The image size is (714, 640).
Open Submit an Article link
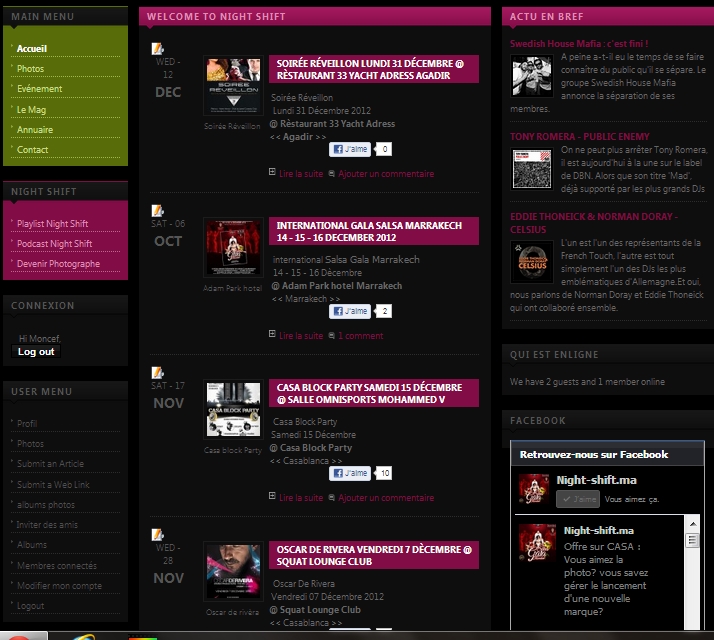coord(51,464)
